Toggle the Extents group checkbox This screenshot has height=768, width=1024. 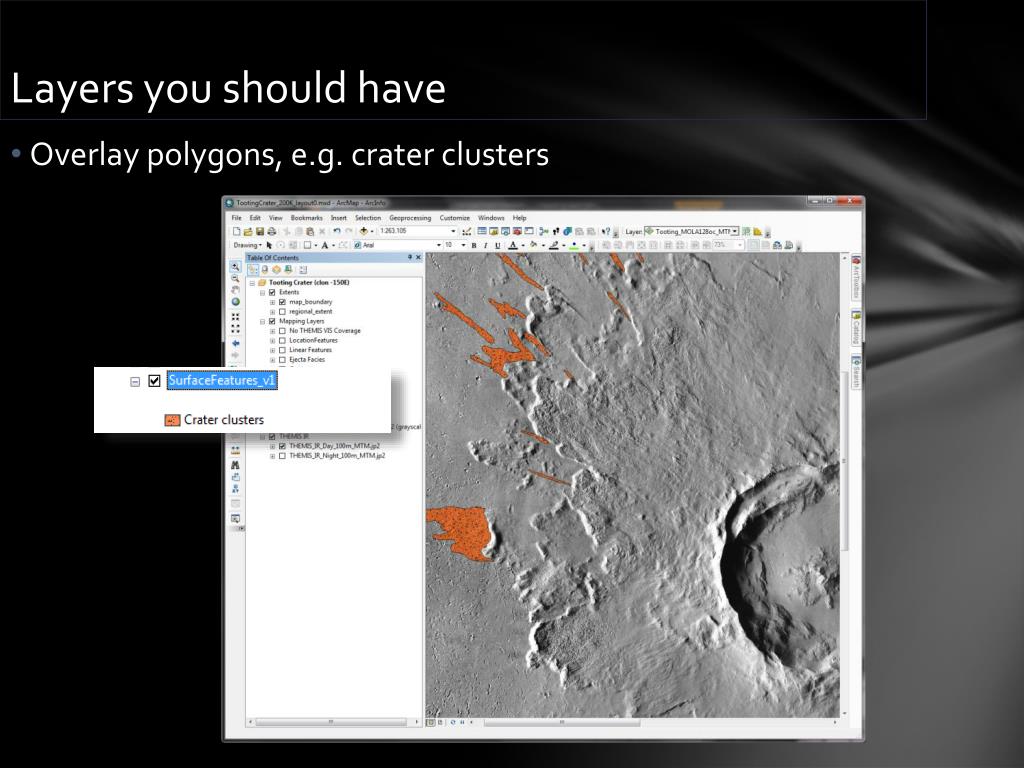(272, 293)
